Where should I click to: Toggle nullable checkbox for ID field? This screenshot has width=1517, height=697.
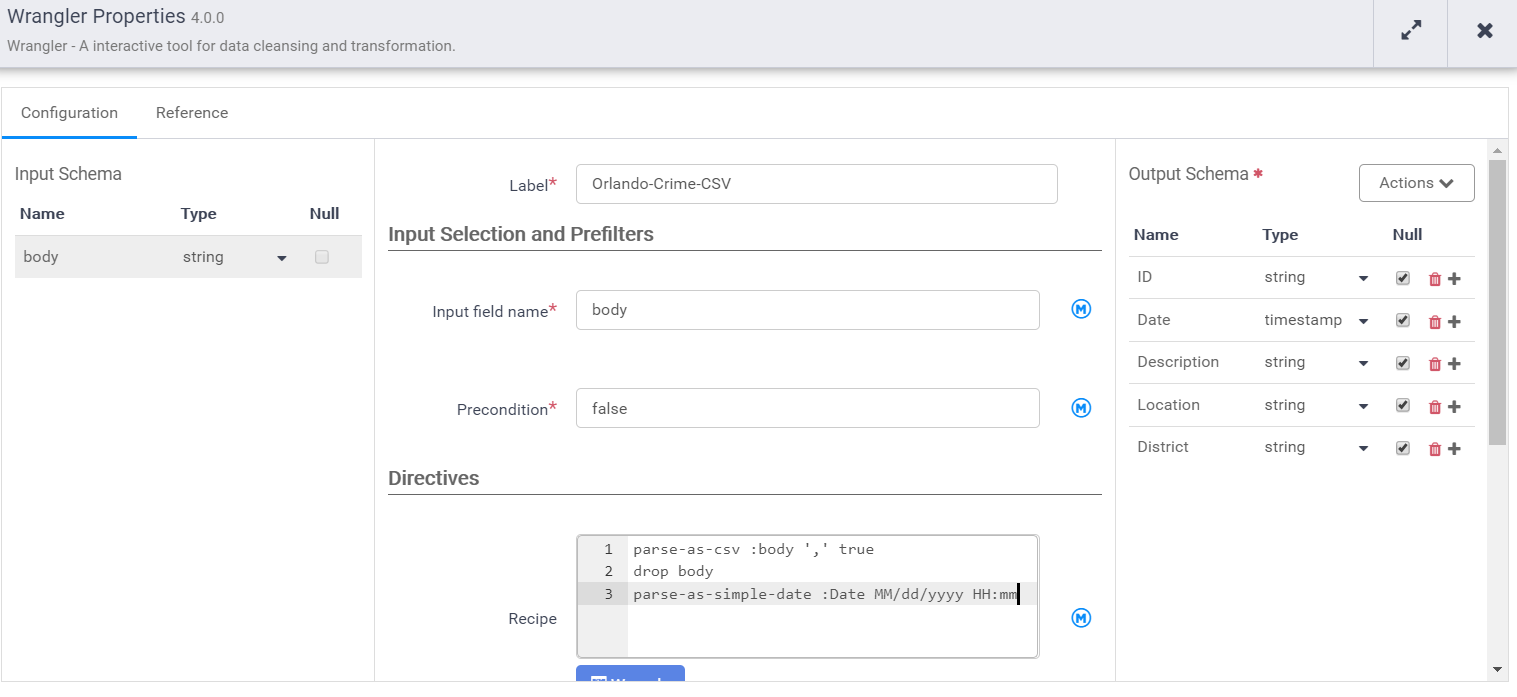(1403, 278)
